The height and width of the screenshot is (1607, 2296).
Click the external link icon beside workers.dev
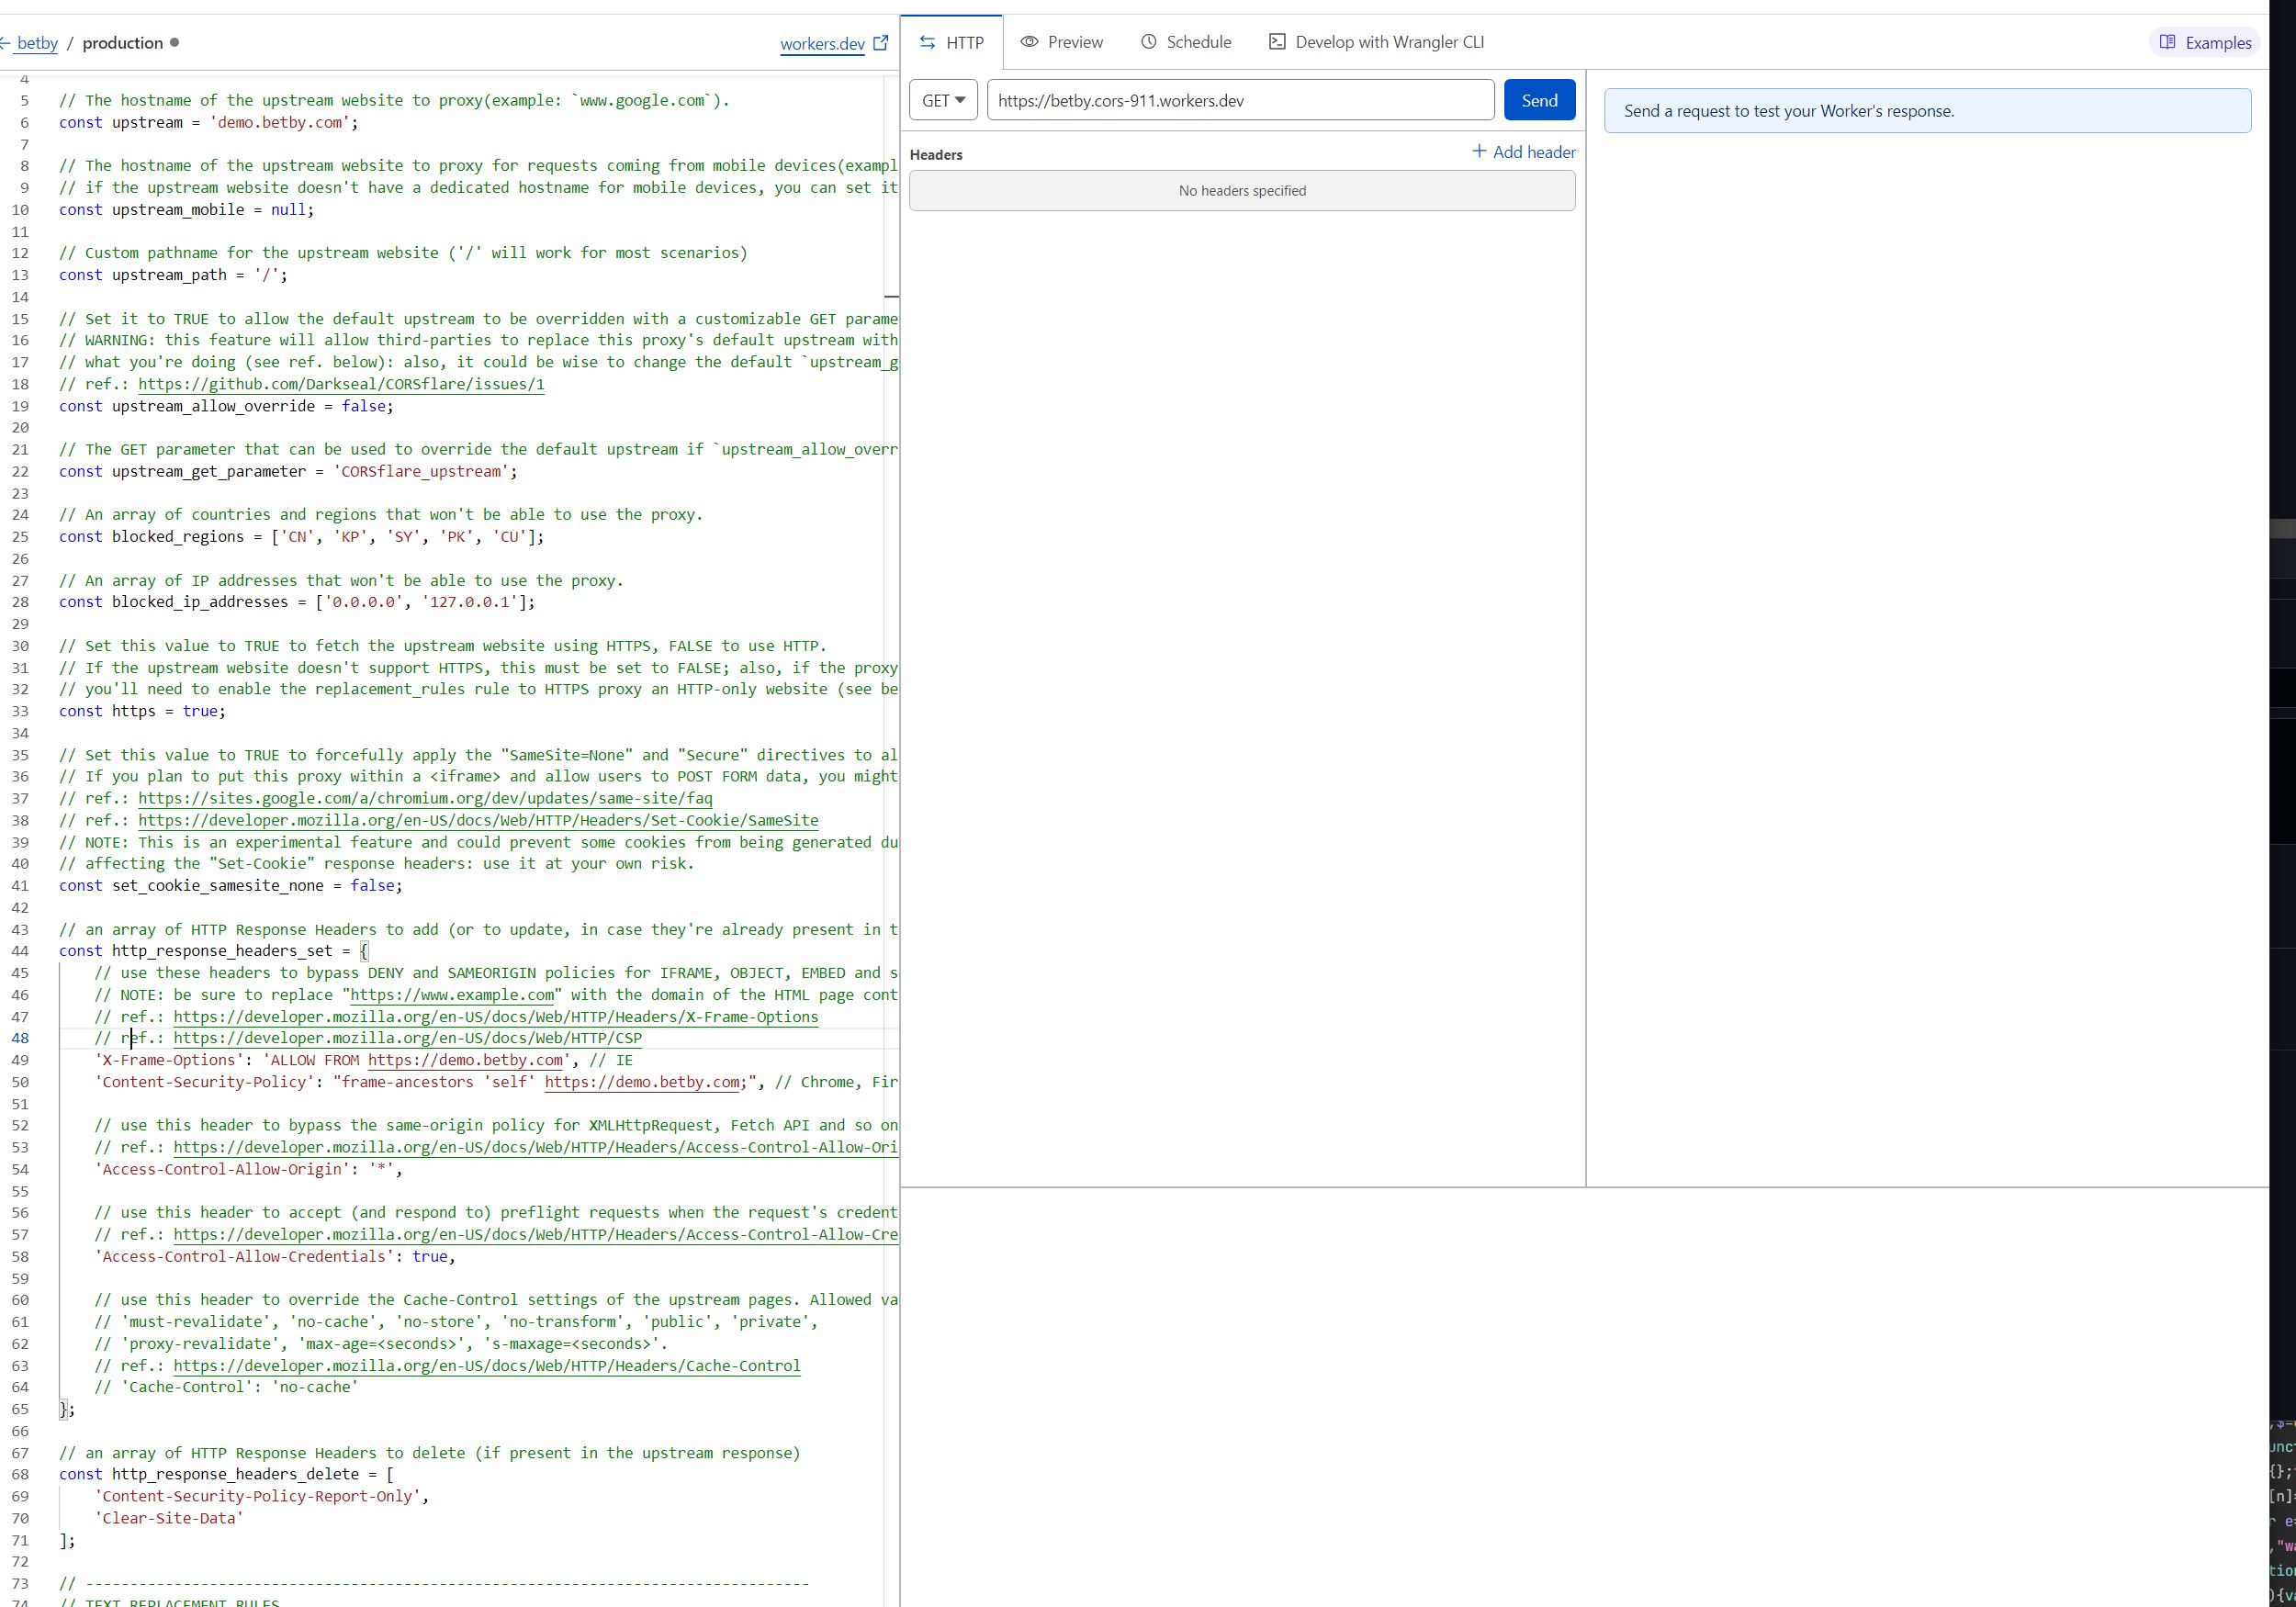(880, 43)
